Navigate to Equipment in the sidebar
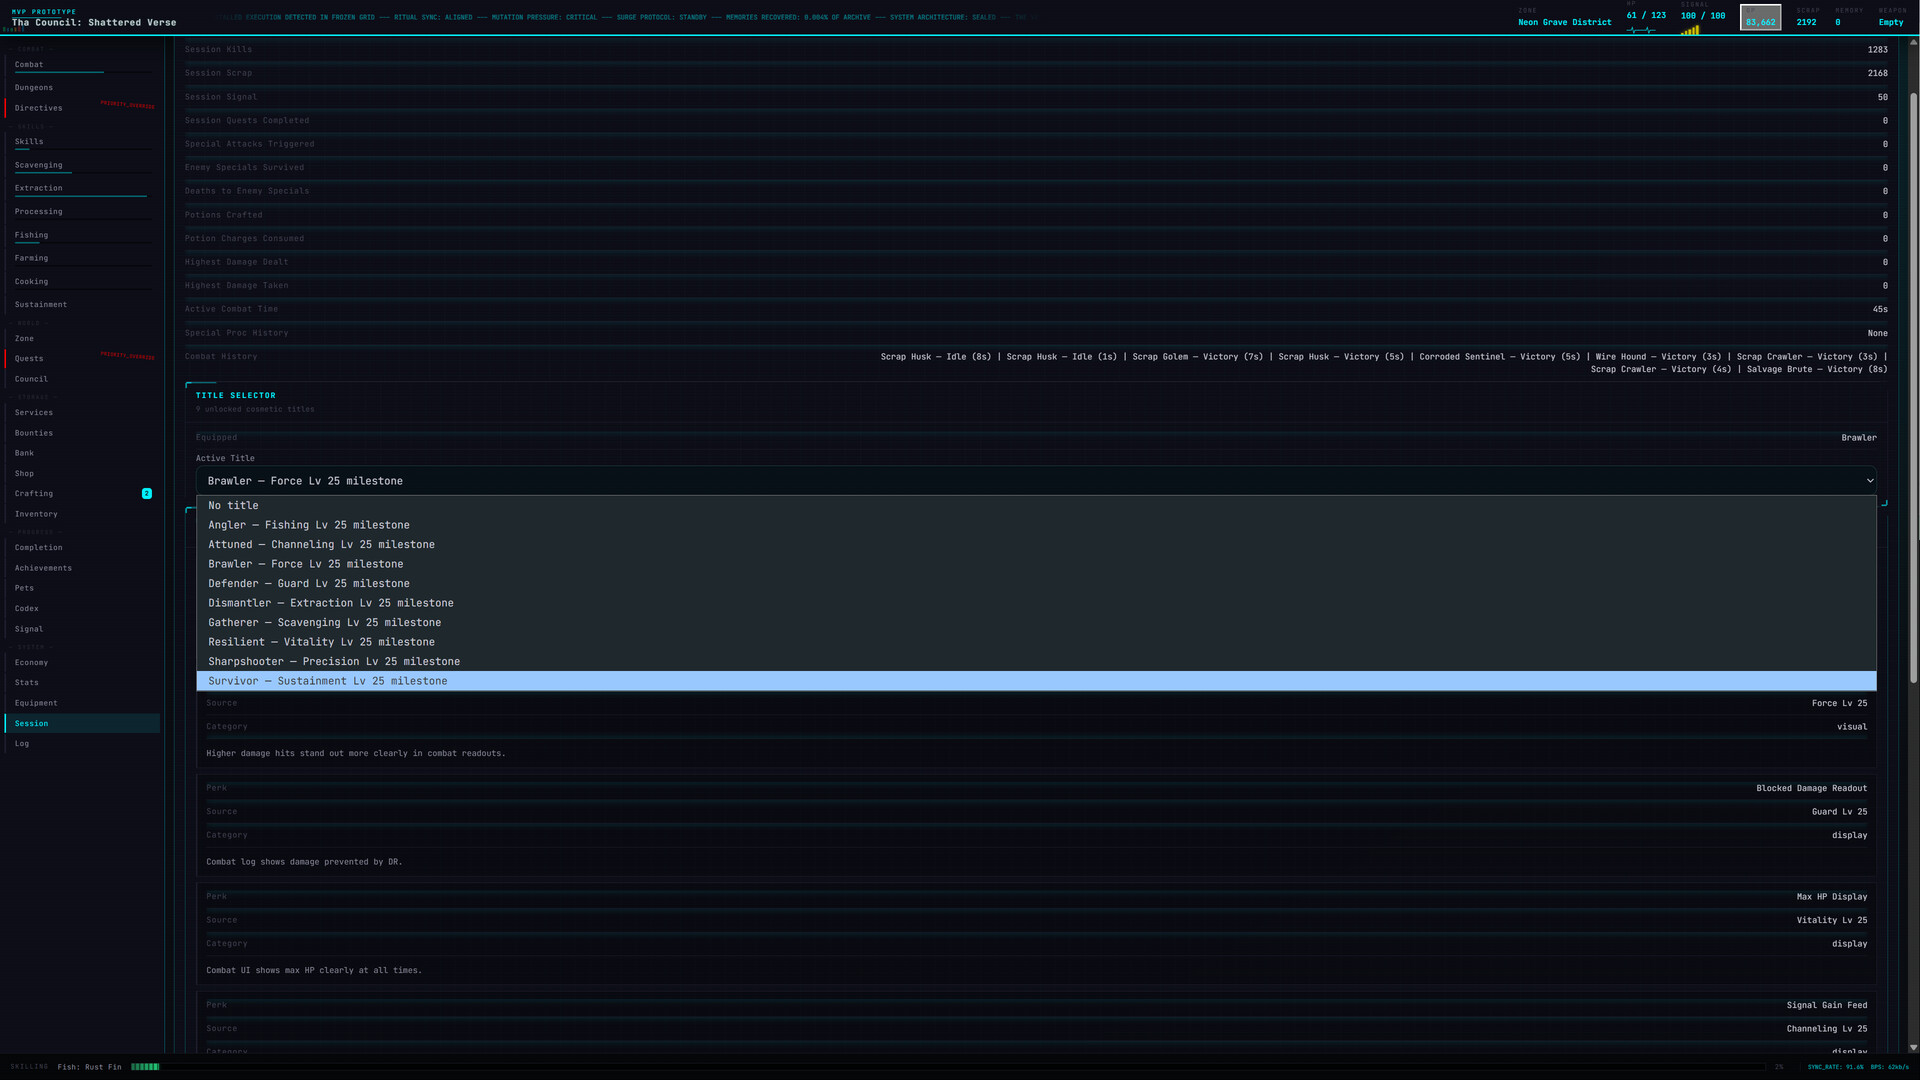Screen dimensions: 1920x1080 point(36,703)
